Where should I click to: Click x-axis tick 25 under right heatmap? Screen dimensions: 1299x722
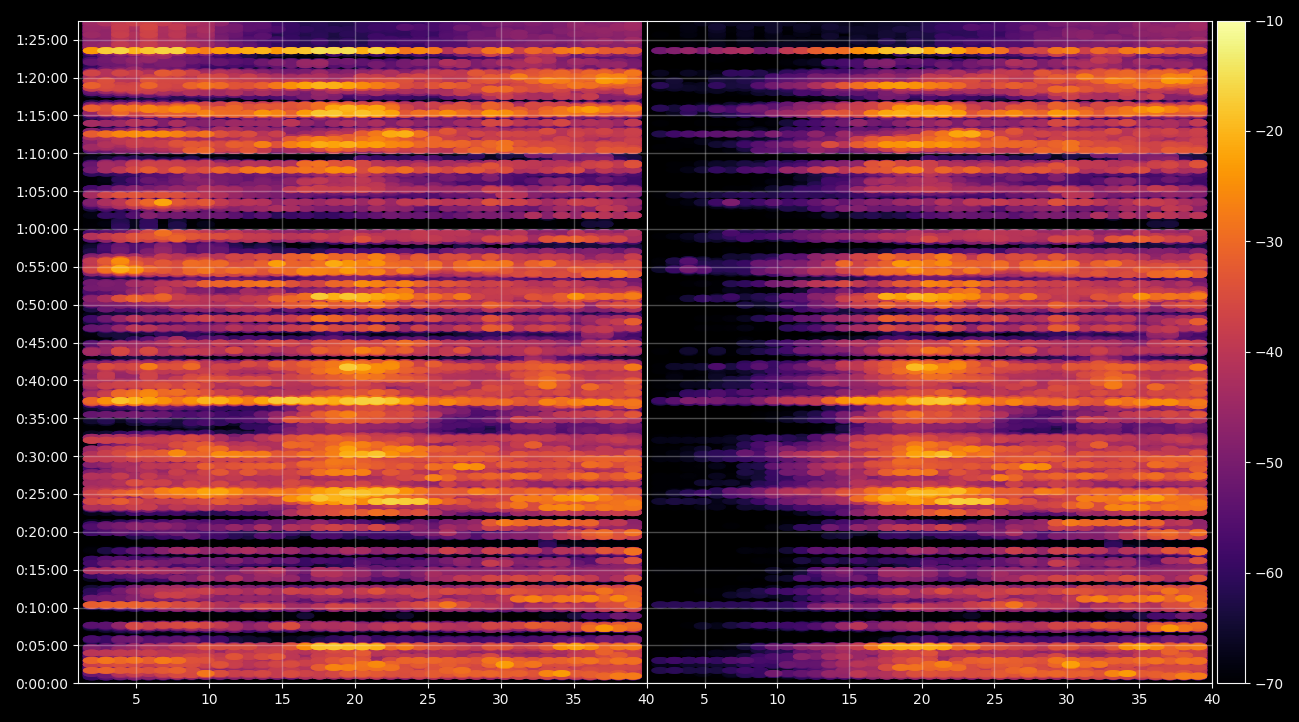[995, 699]
